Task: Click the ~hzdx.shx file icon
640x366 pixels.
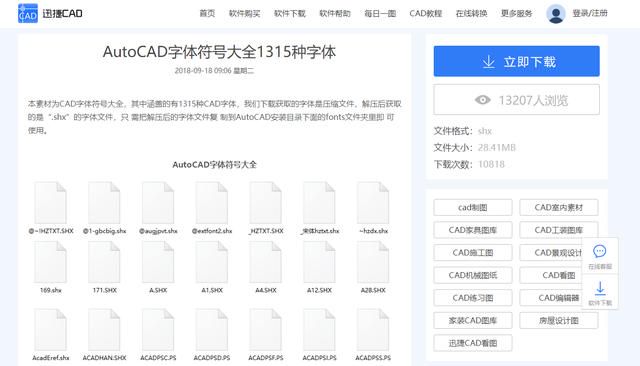Action: 373,203
